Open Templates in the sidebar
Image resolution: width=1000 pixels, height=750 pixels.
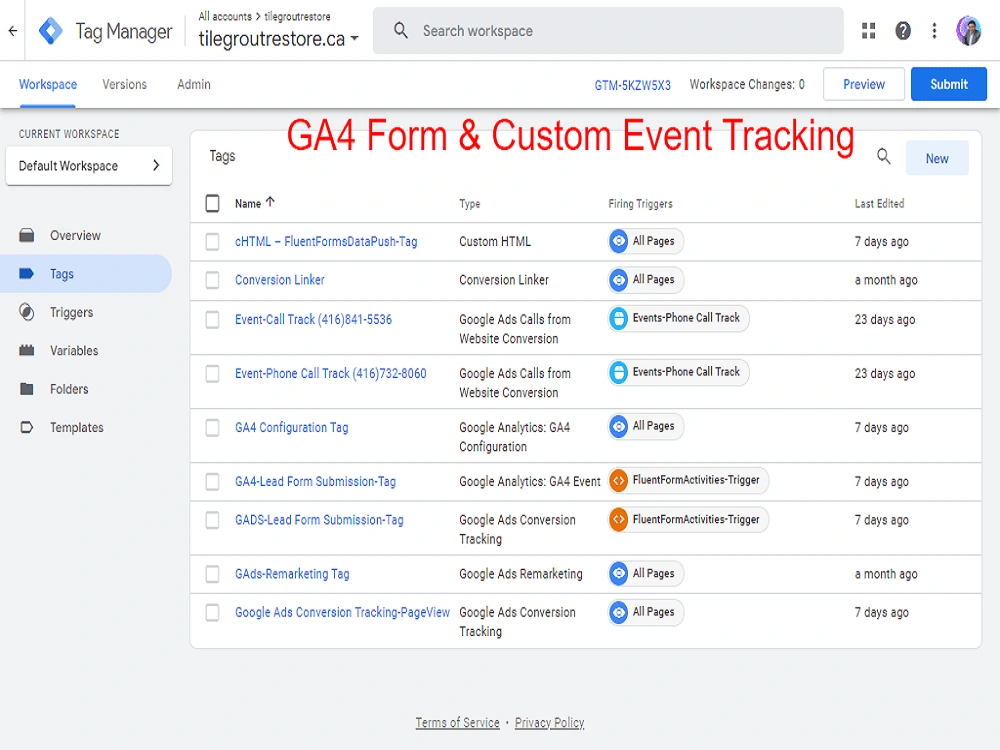77,427
